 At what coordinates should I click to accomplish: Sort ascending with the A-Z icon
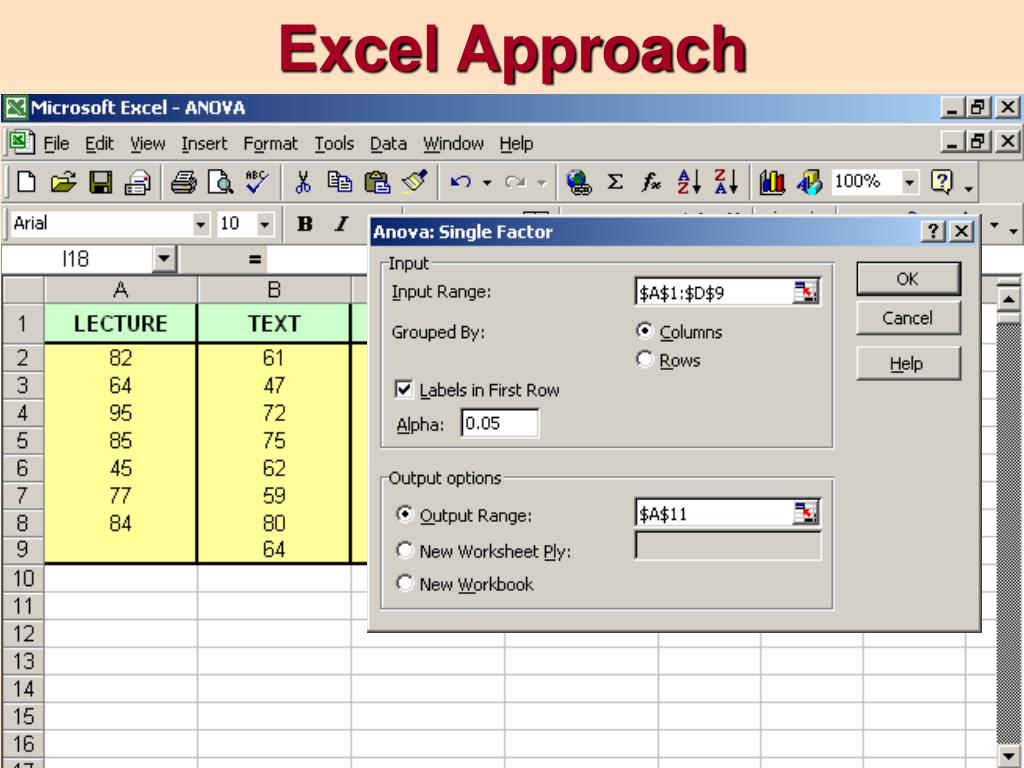click(x=688, y=182)
